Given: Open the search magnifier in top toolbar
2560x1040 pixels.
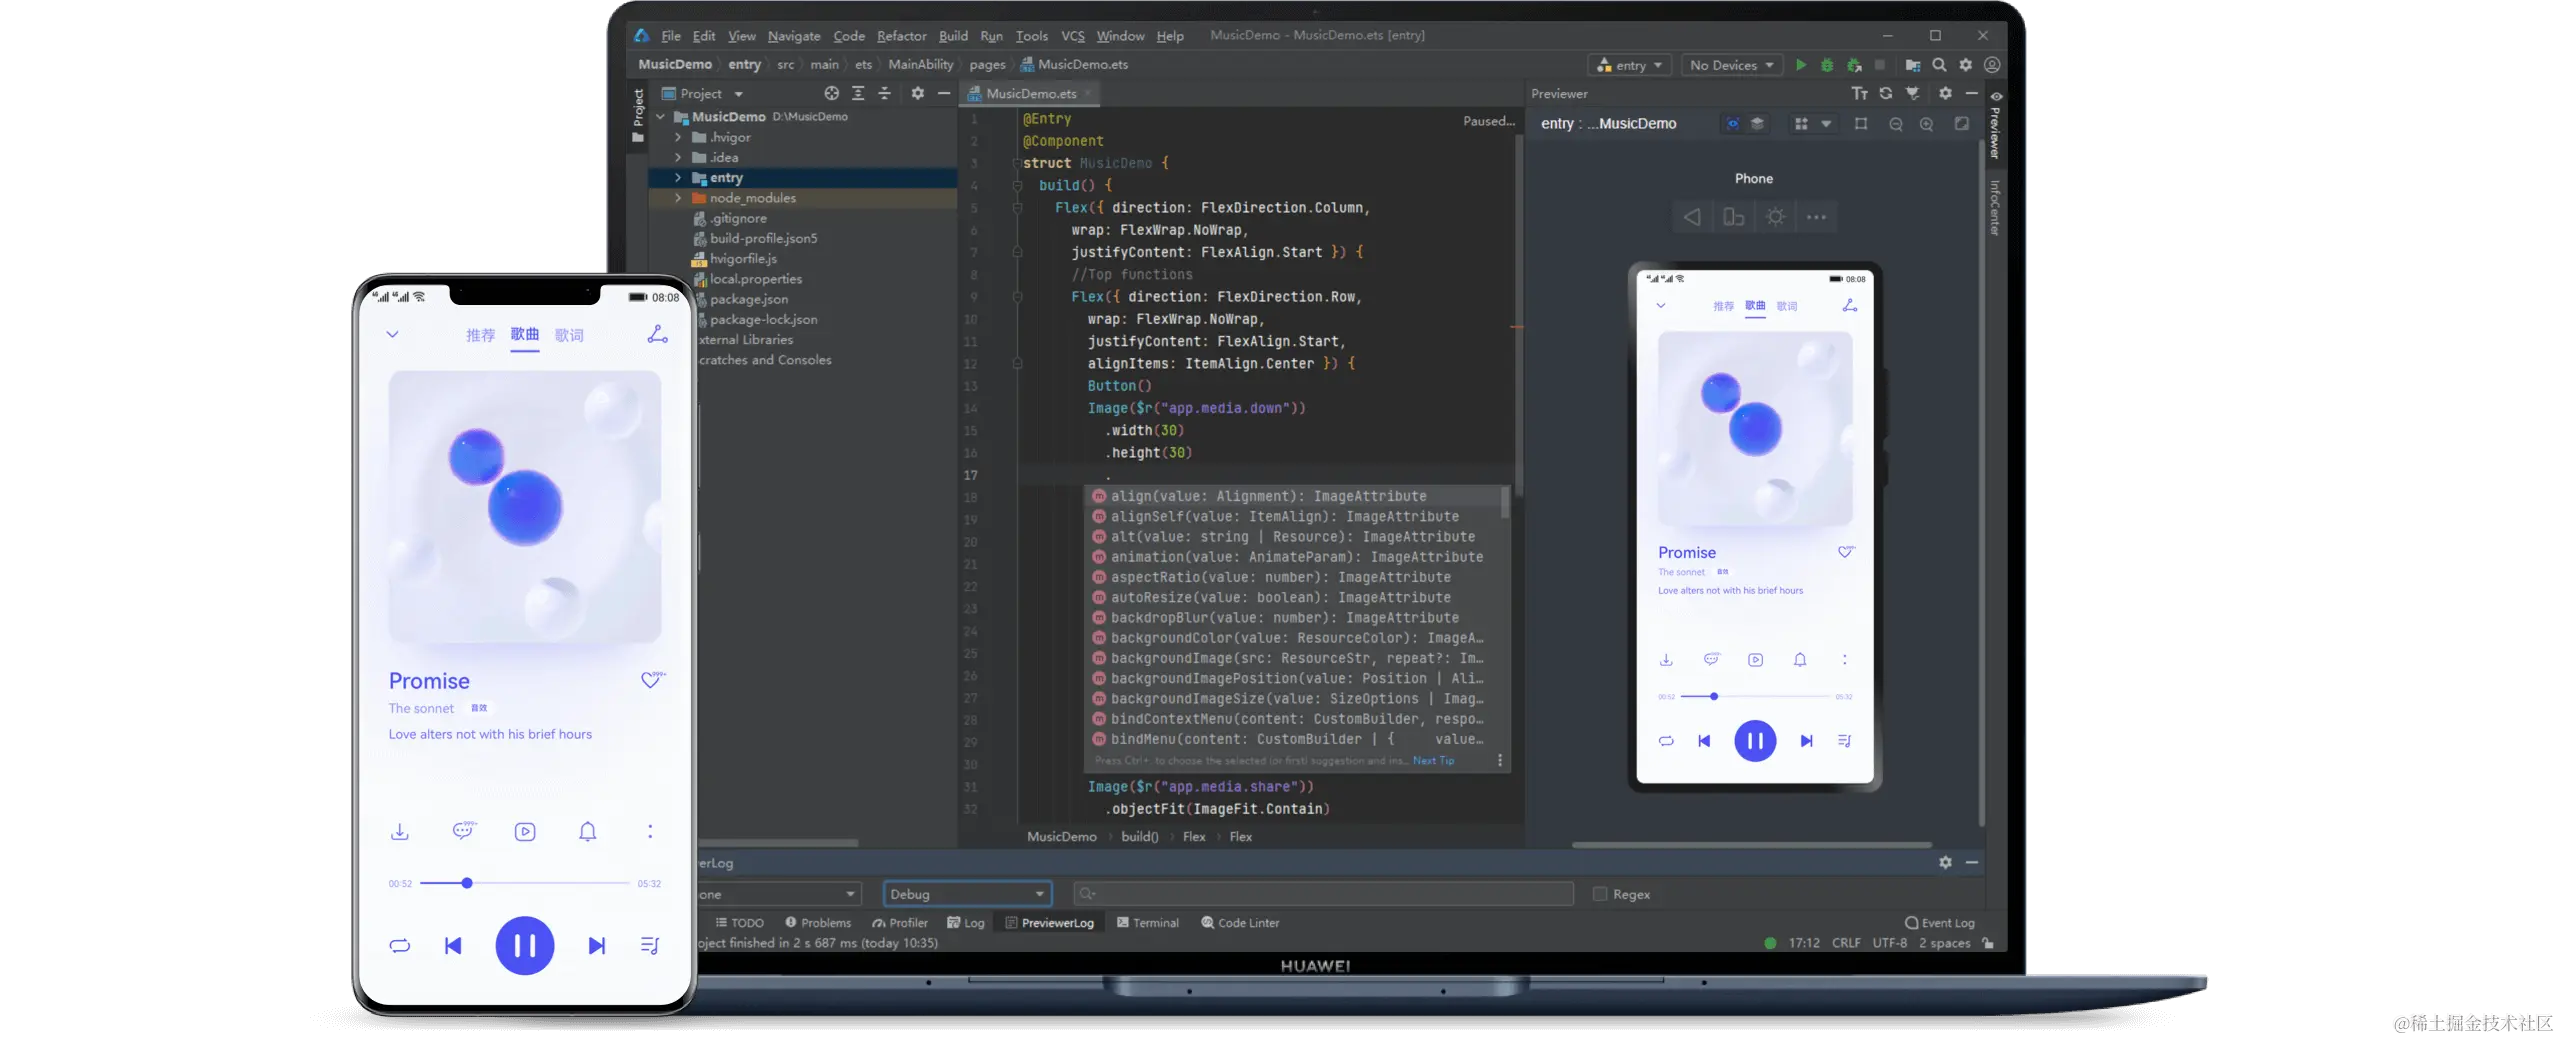Looking at the screenshot, I should click(1939, 65).
